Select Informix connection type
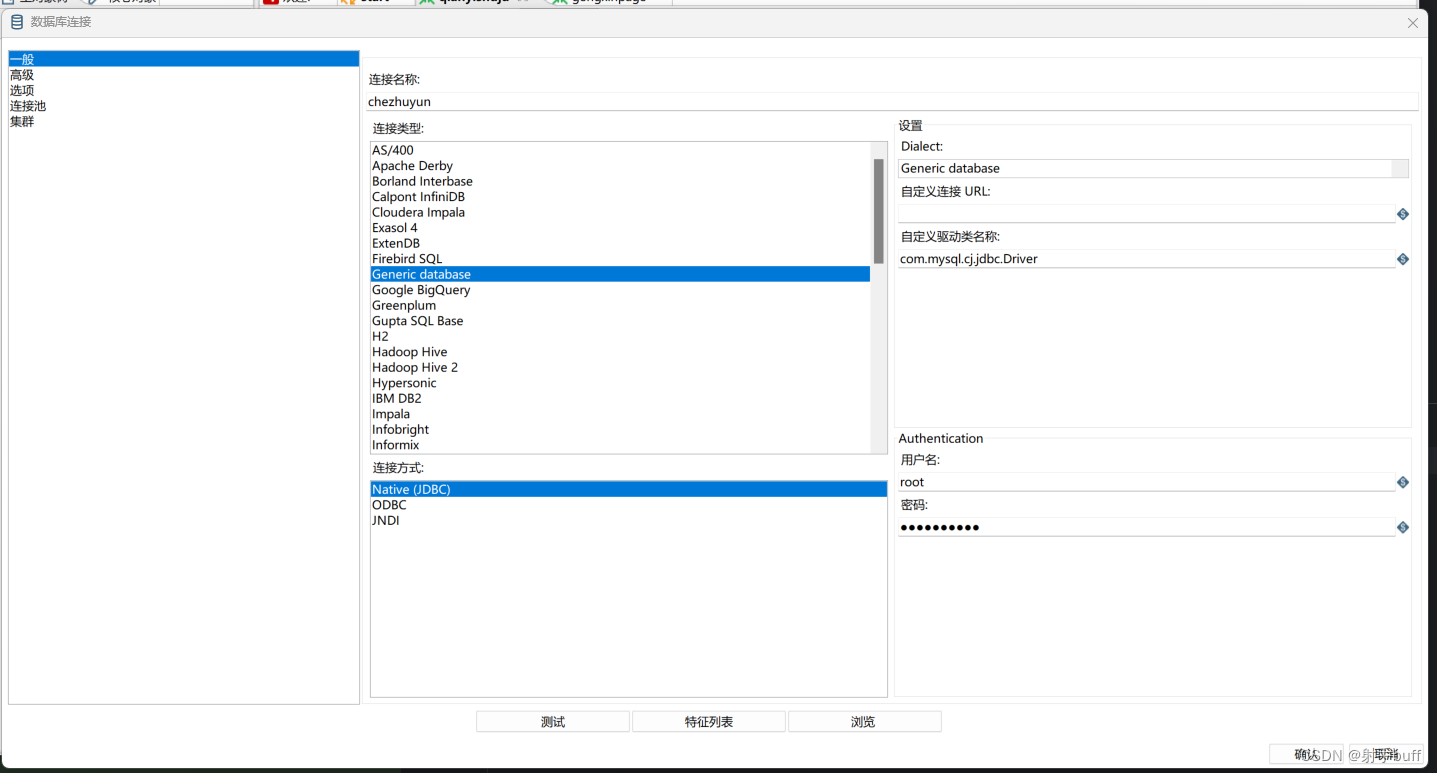Screen dimensions: 1437x773 620,445
